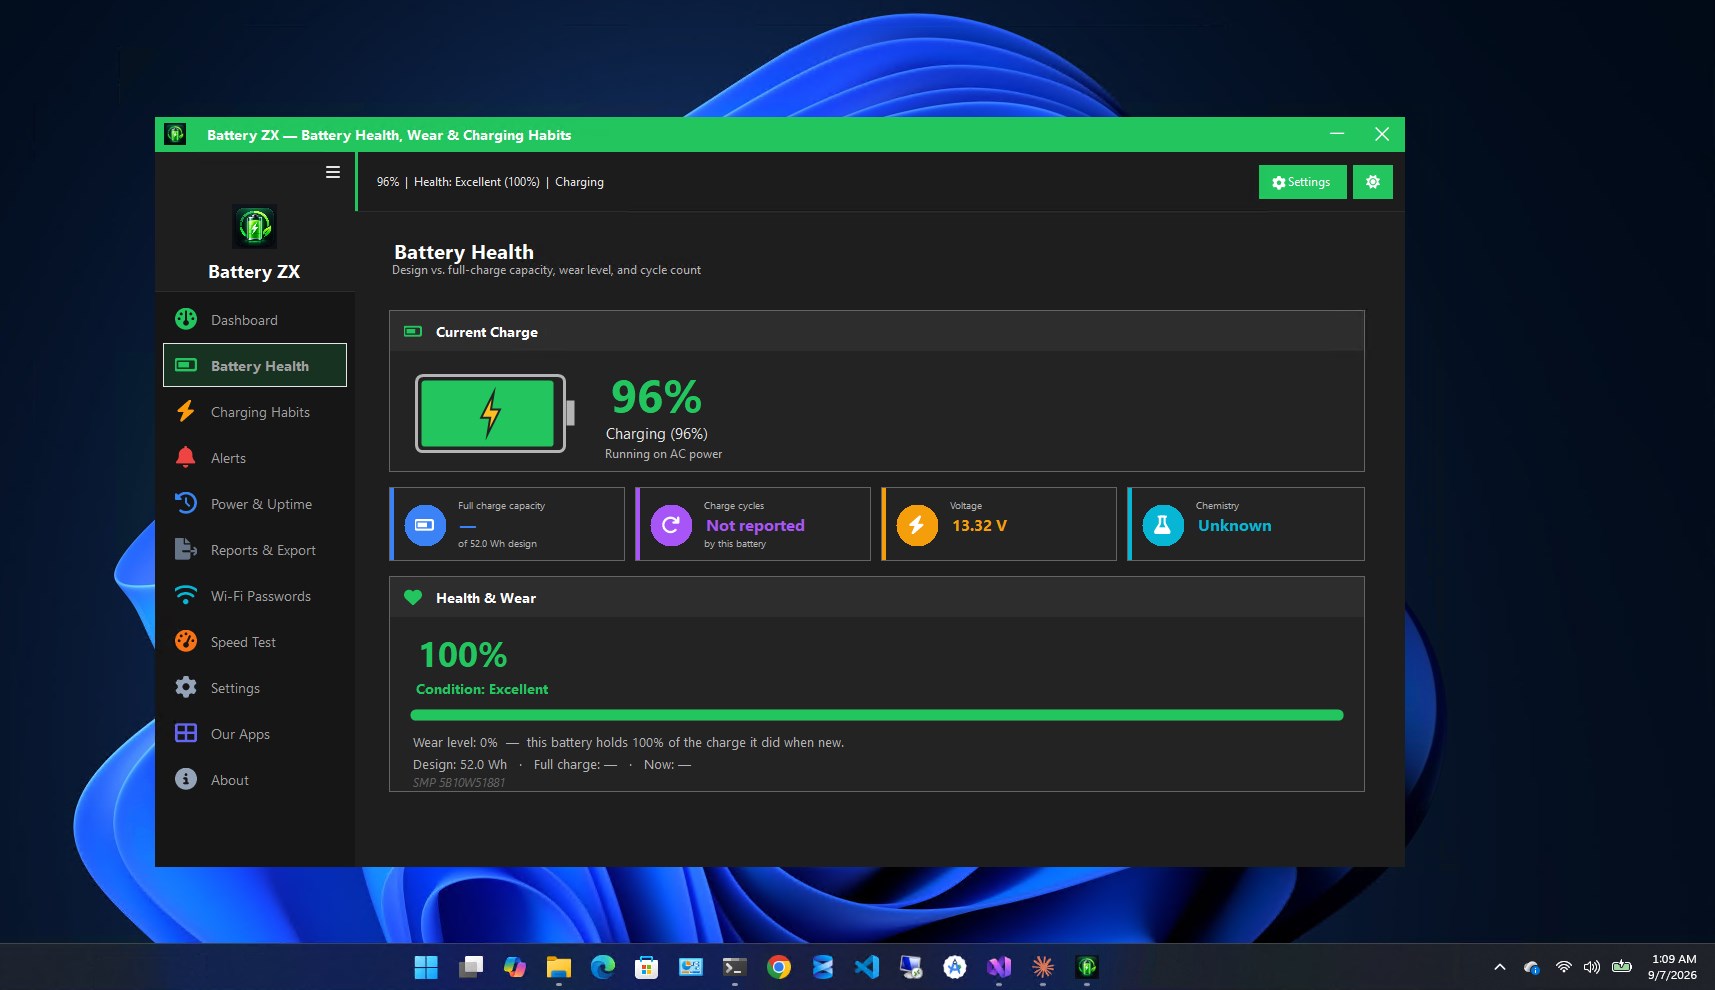Click the Battery ZX logo in sidebar

pos(254,227)
